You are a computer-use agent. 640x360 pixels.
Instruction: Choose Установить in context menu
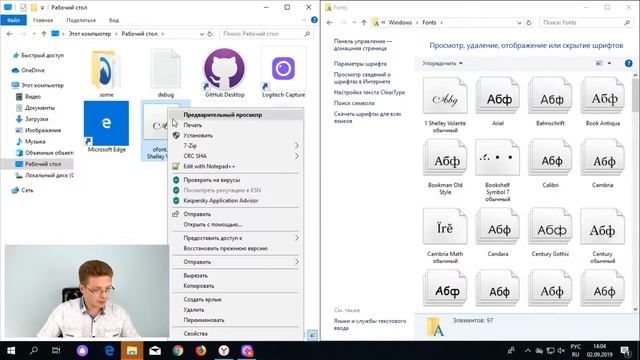(x=236, y=135)
